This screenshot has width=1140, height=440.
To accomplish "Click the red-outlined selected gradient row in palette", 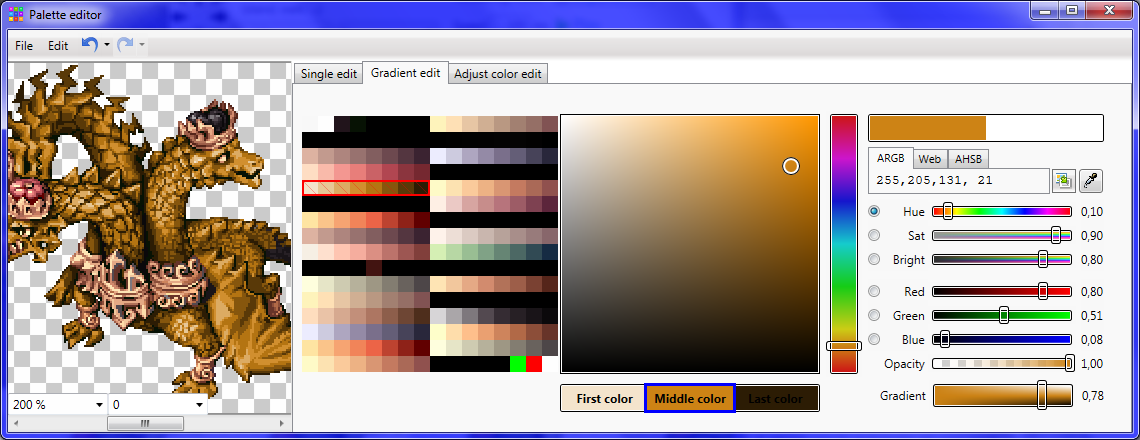I will pyautogui.click(x=366, y=188).
